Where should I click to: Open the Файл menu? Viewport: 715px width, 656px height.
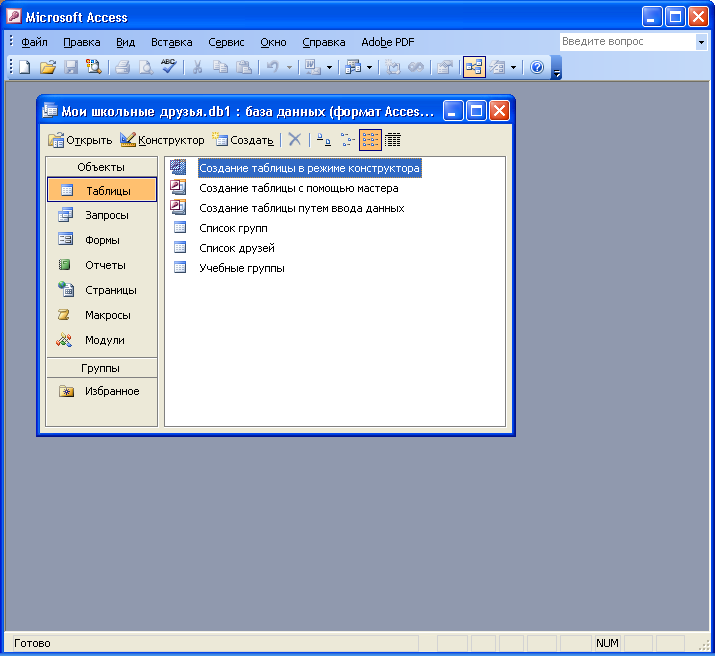click(34, 42)
